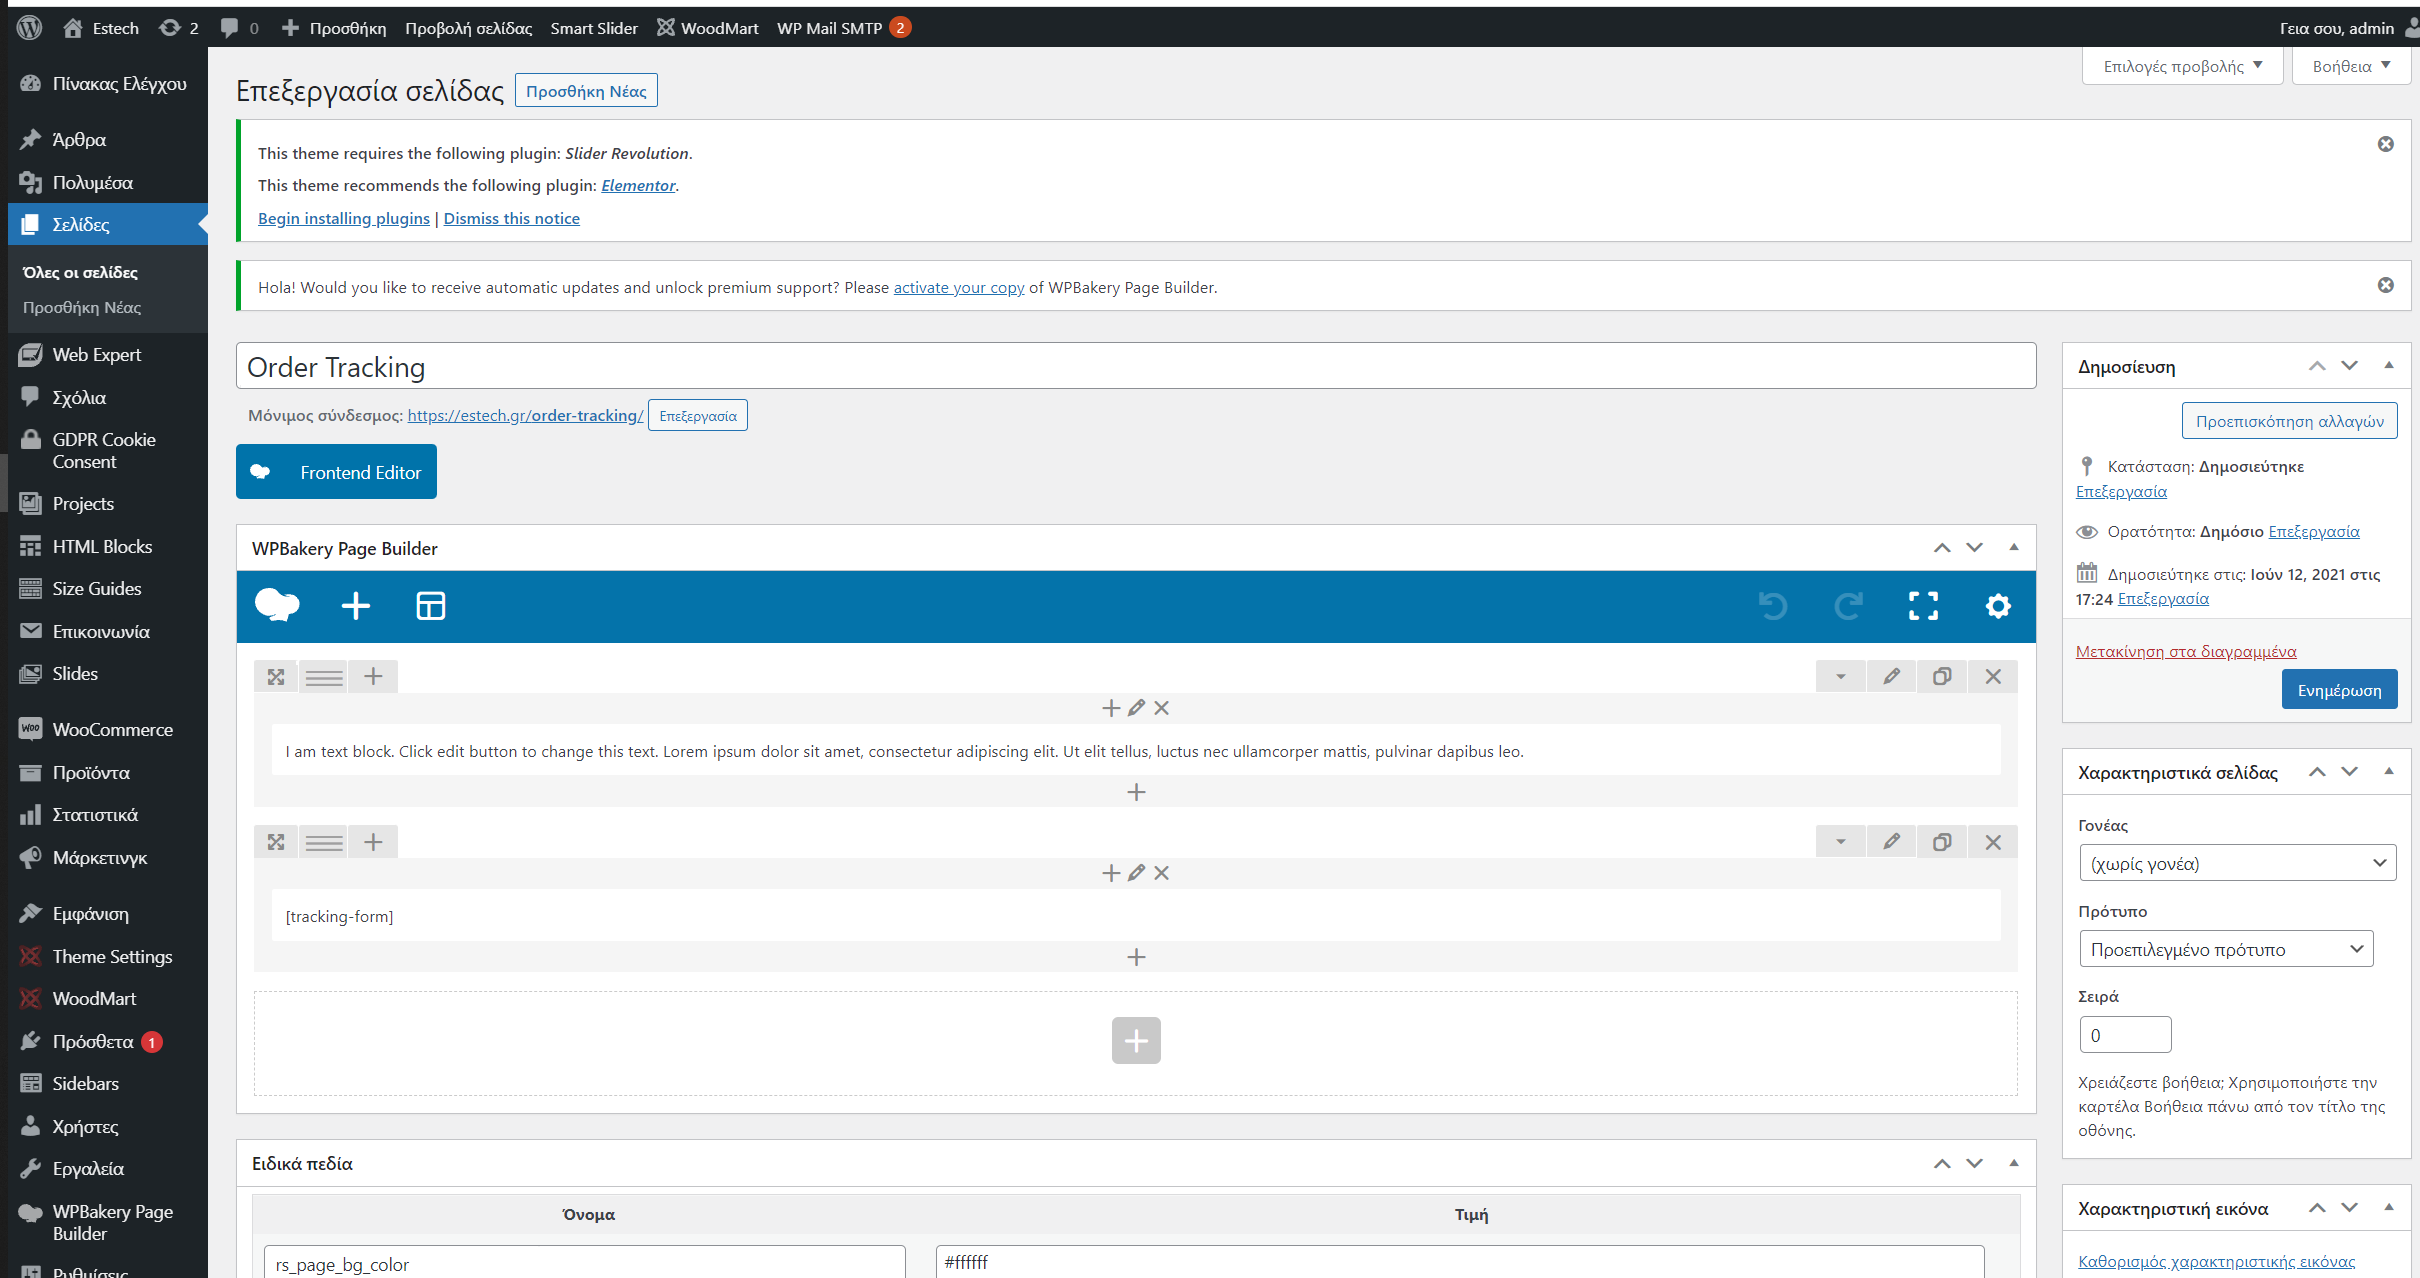Click the Order Tracking title field

(x=1135, y=367)
